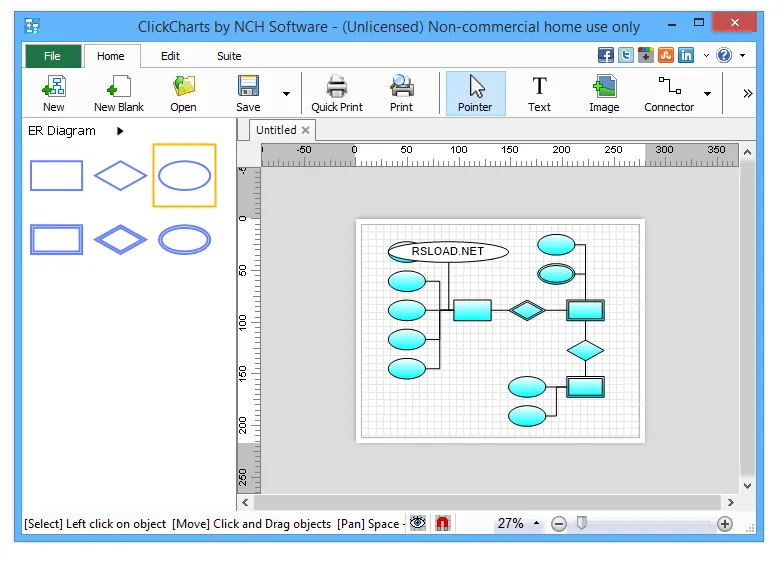The width and height of the screenshot is (783, 562).
Task: Open a file with the Open icon
Action: pos(183,93)
